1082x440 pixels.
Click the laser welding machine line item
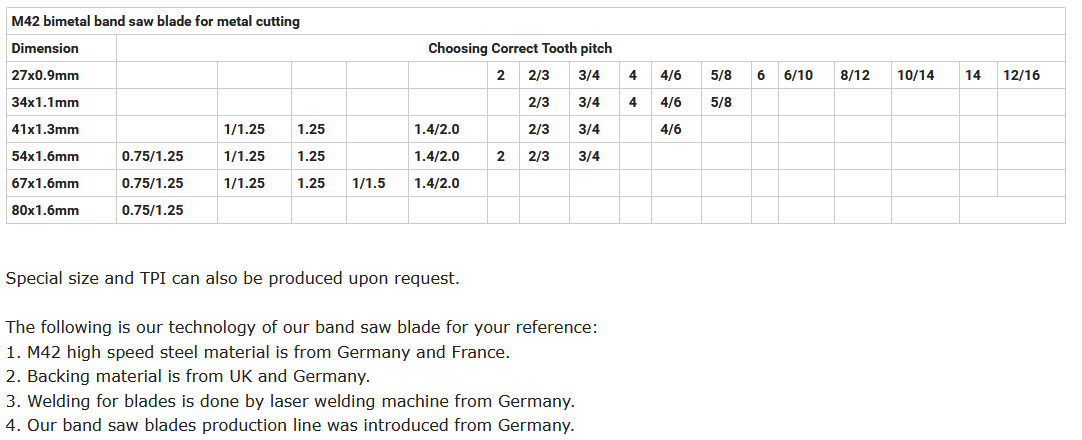pos(291,401)
